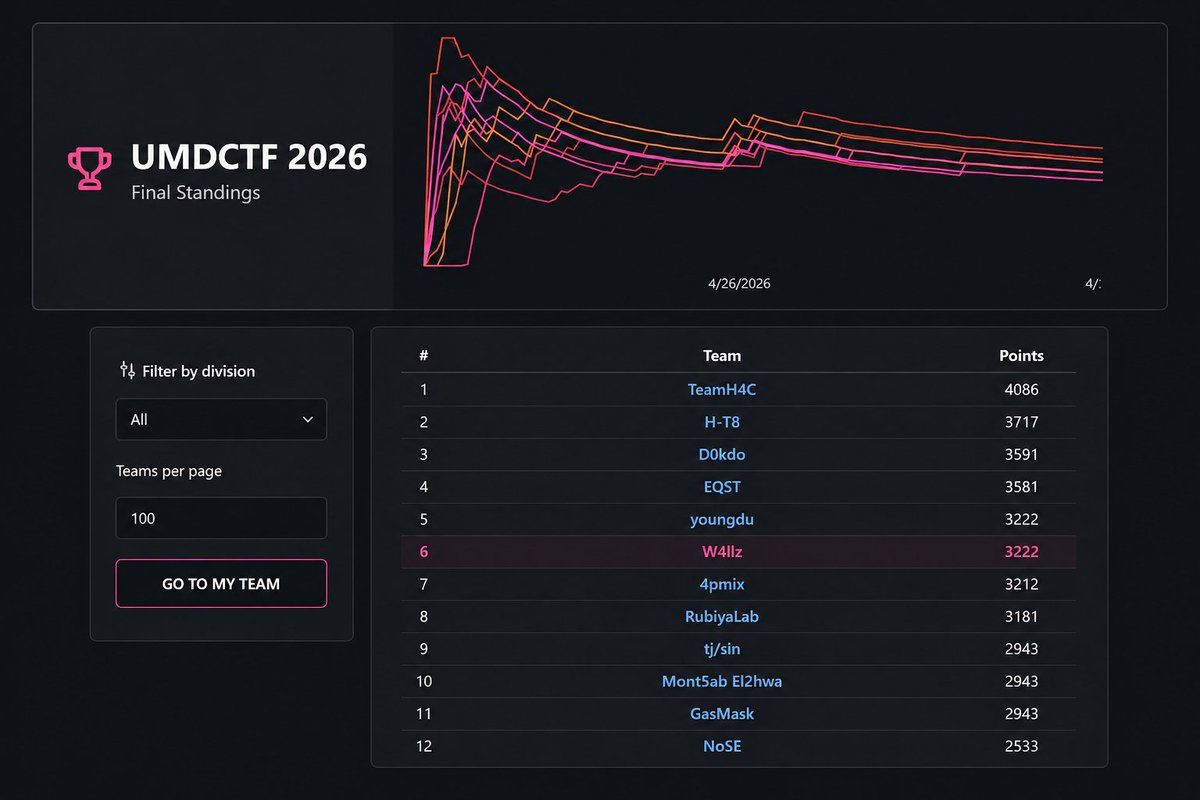Image resolution: width=1200 pixels, height=800 pixels.
Task: Click the 3181 points value
Action: click(x=1021, y=616)
